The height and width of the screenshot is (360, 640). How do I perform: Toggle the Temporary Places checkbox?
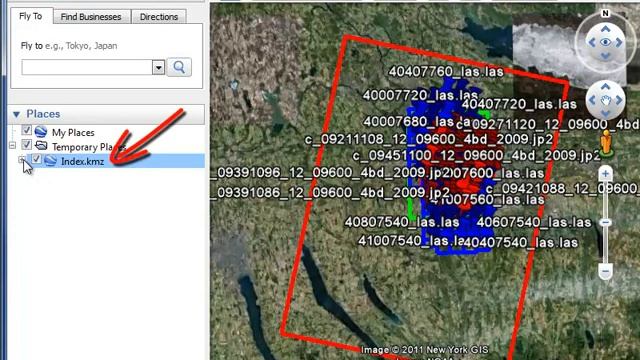tap(27, 144)
